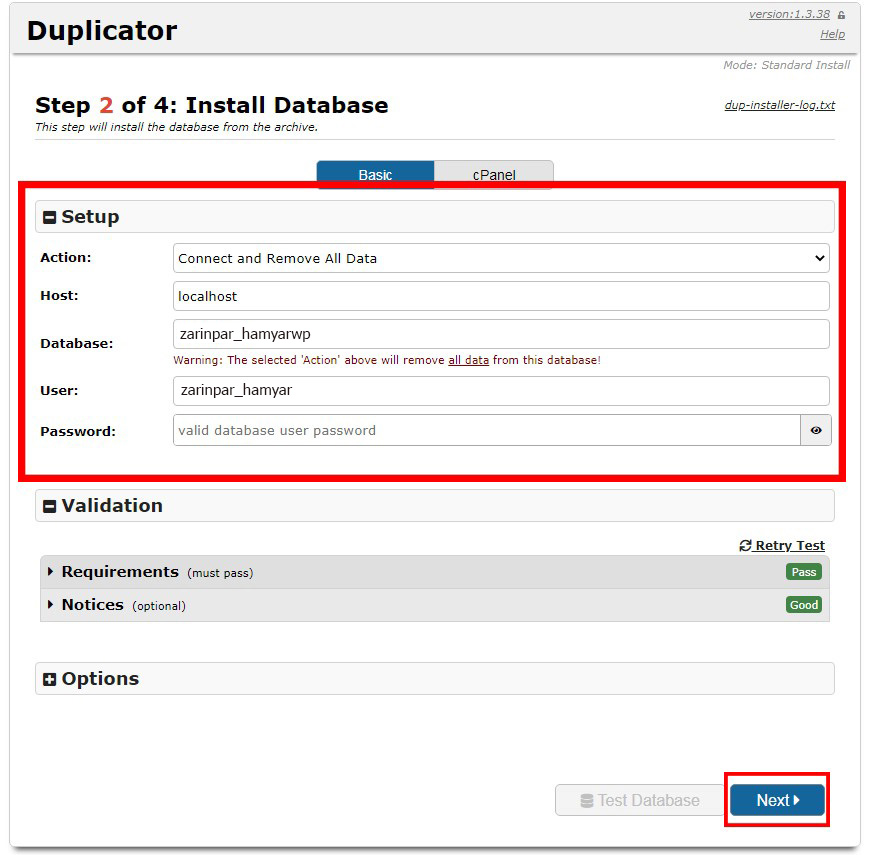
Task: Expand the Notices section
Action: pyautogui.click(x=92, y=605)
